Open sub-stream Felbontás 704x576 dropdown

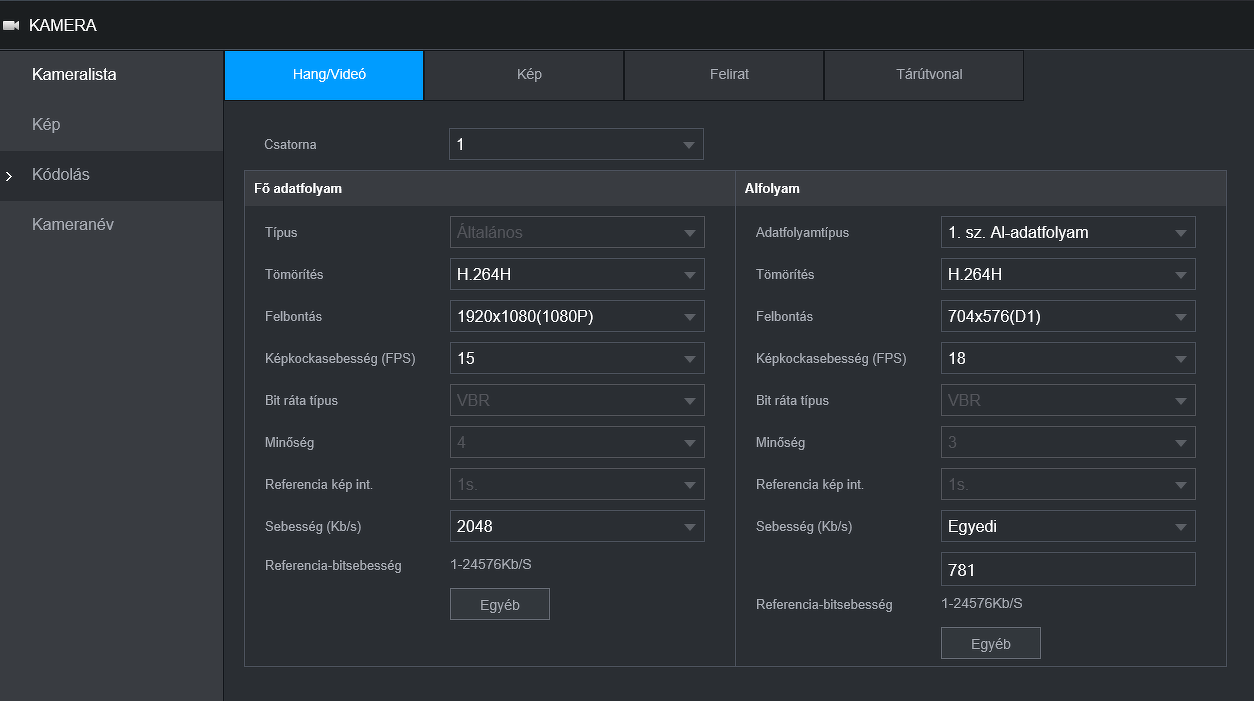(1067, 316)
